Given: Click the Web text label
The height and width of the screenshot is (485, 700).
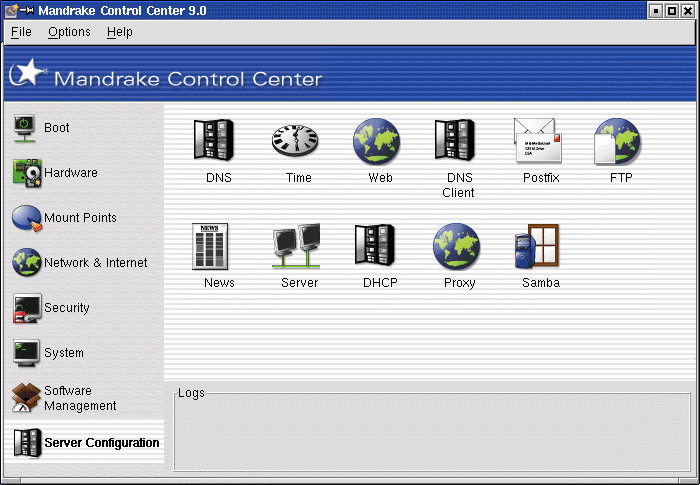Looking at the screenshot, I should (x=380, y=178).
